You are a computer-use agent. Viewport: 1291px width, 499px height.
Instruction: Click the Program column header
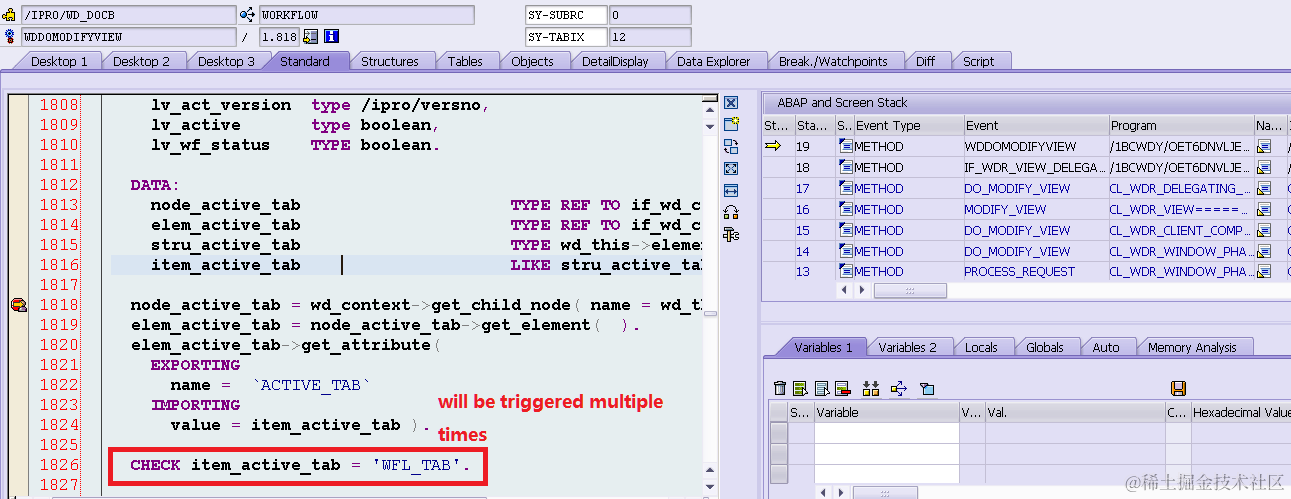pos(1181,125)
